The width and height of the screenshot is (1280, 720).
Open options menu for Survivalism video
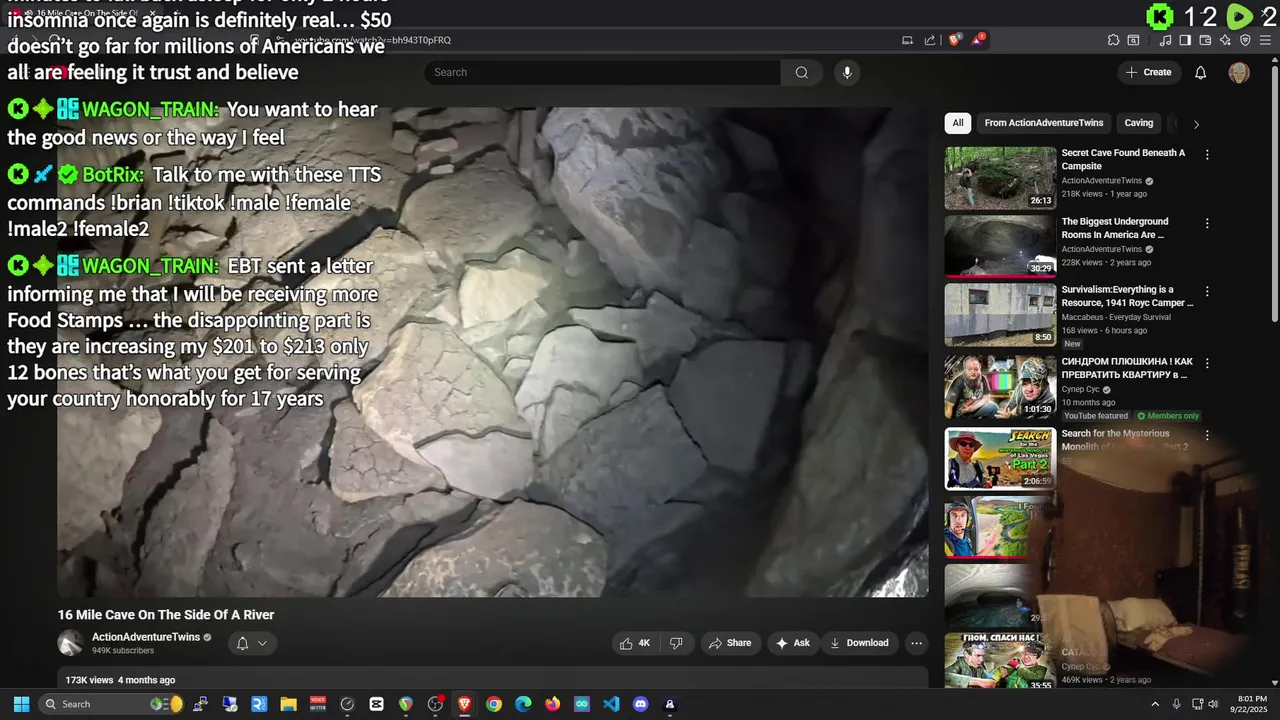pos(1207,292)
